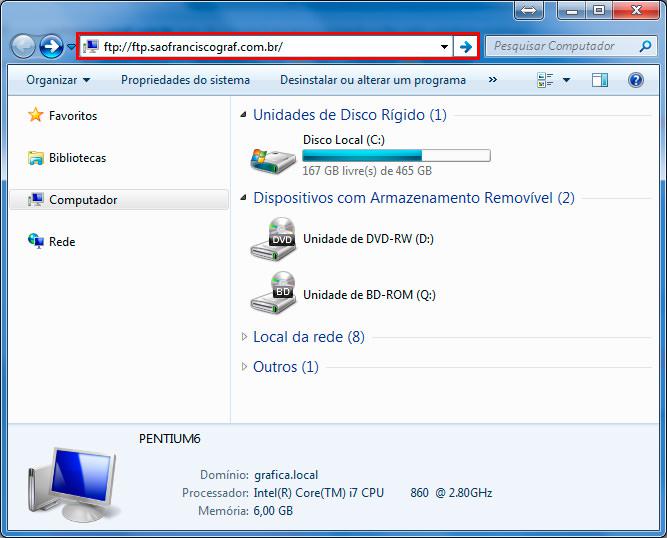Click the large computer image in details pane
This screenshot has width=667, height=538.
(73, 484)
